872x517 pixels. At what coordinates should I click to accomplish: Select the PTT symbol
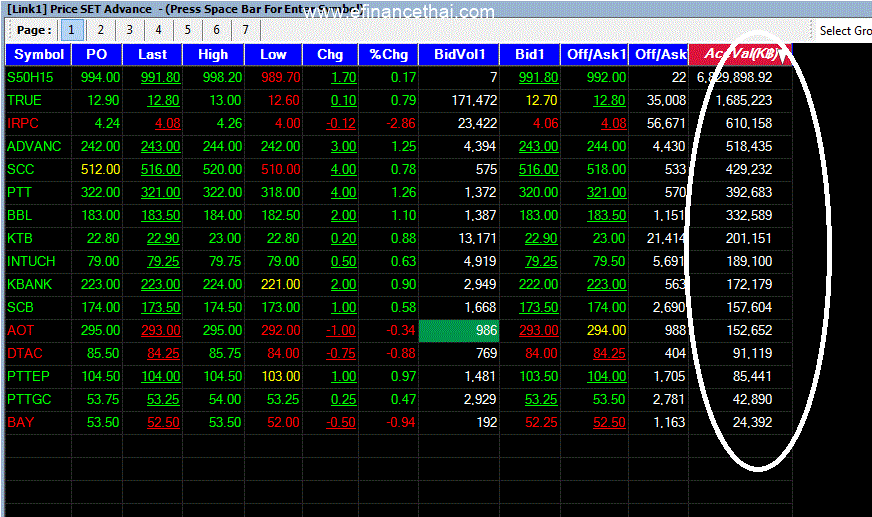point(19,192)
